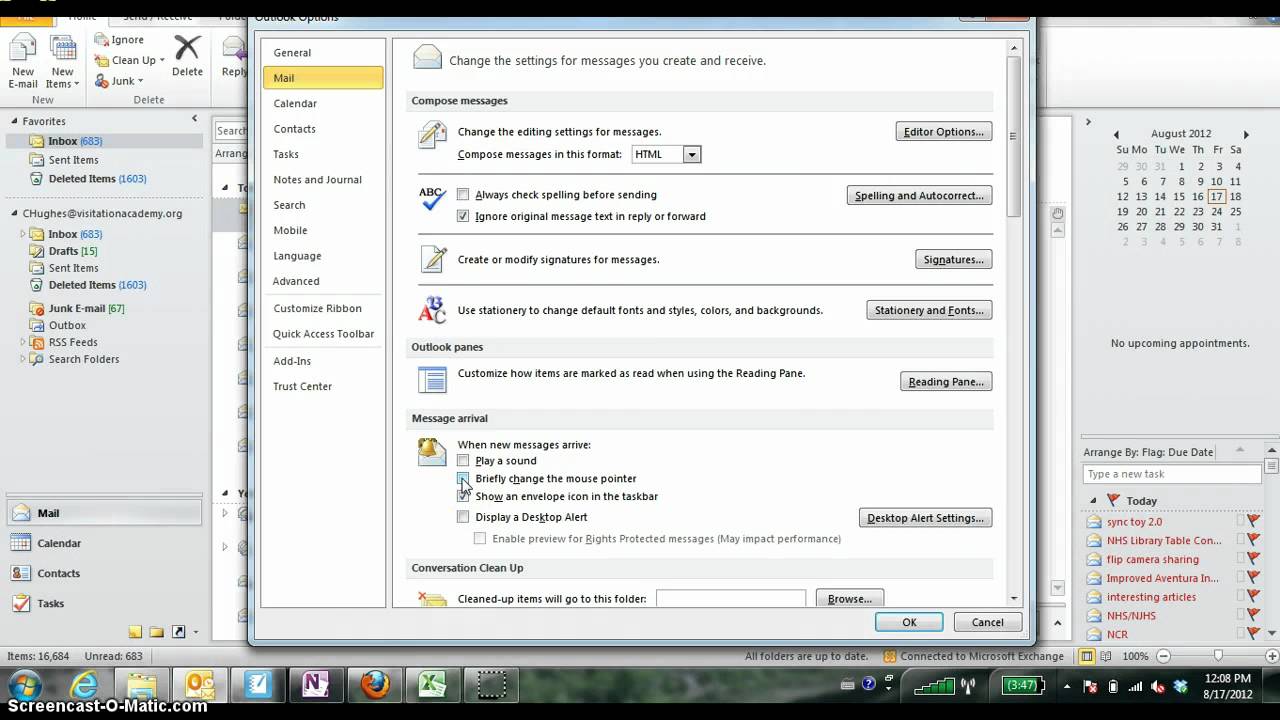Select General in Outlook Options sidebar
The width and height of the screenshot is (1280, 720).
click(323, 52)
